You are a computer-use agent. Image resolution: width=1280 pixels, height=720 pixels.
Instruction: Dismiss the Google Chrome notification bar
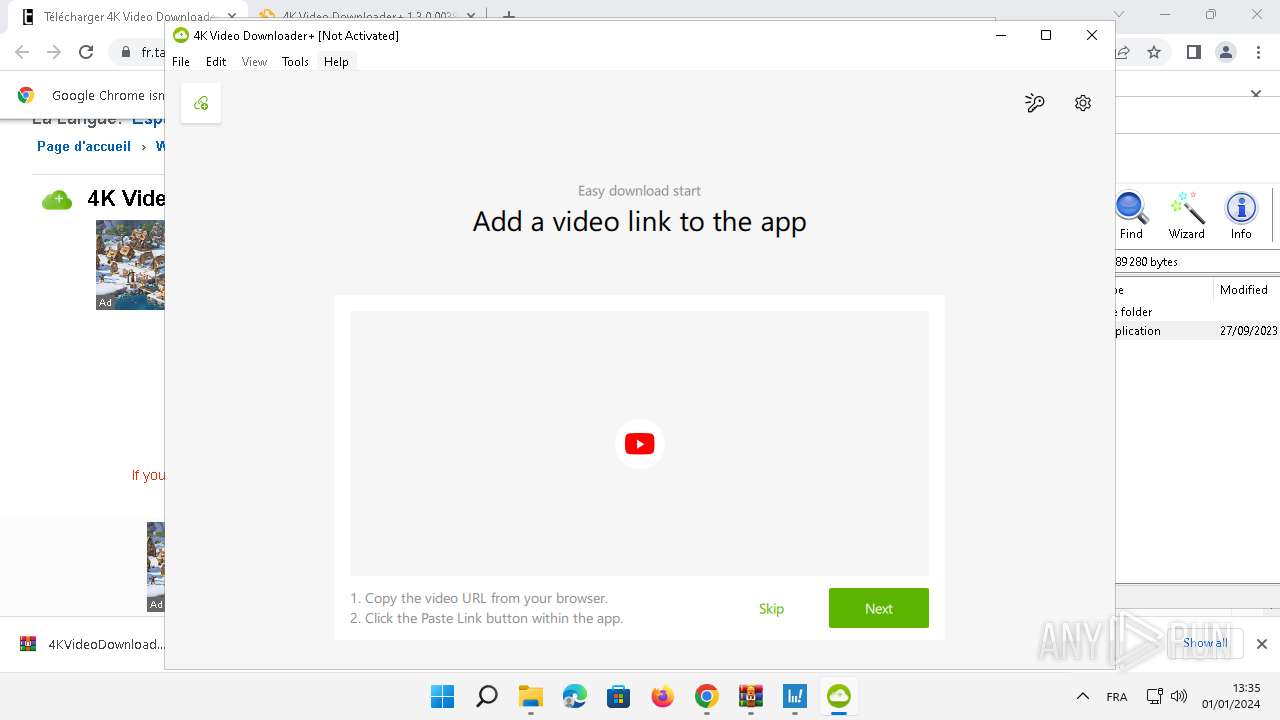[1256, 94]
